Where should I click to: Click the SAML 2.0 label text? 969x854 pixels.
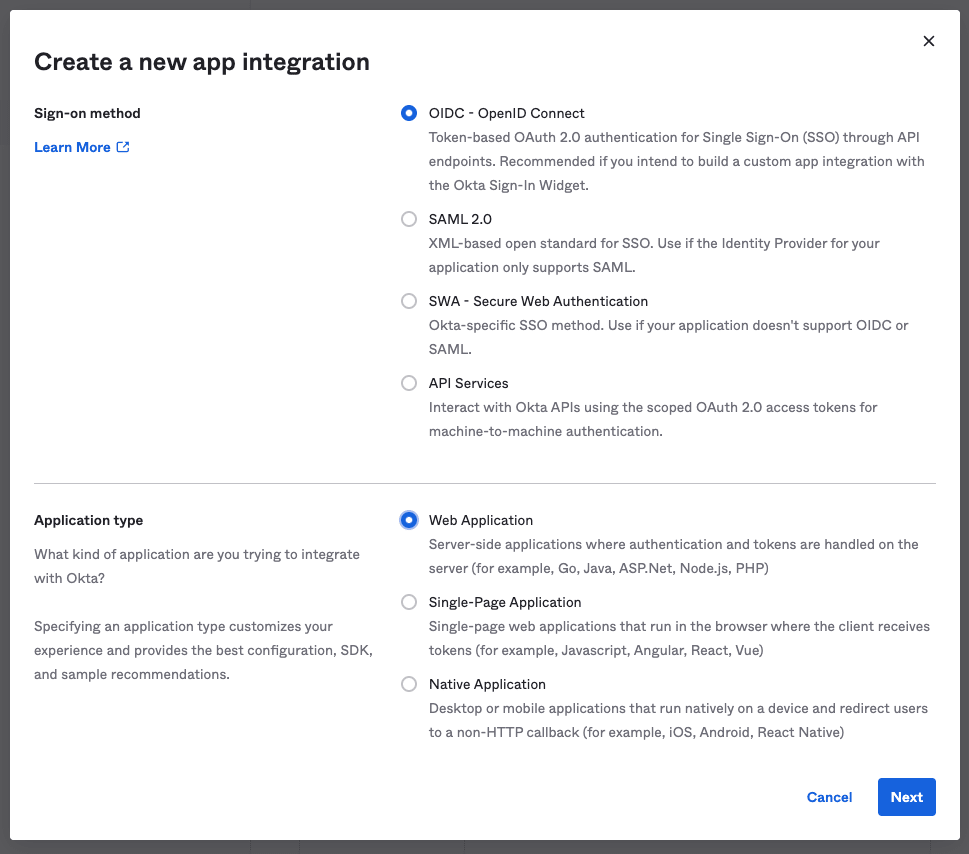(460, 219)
